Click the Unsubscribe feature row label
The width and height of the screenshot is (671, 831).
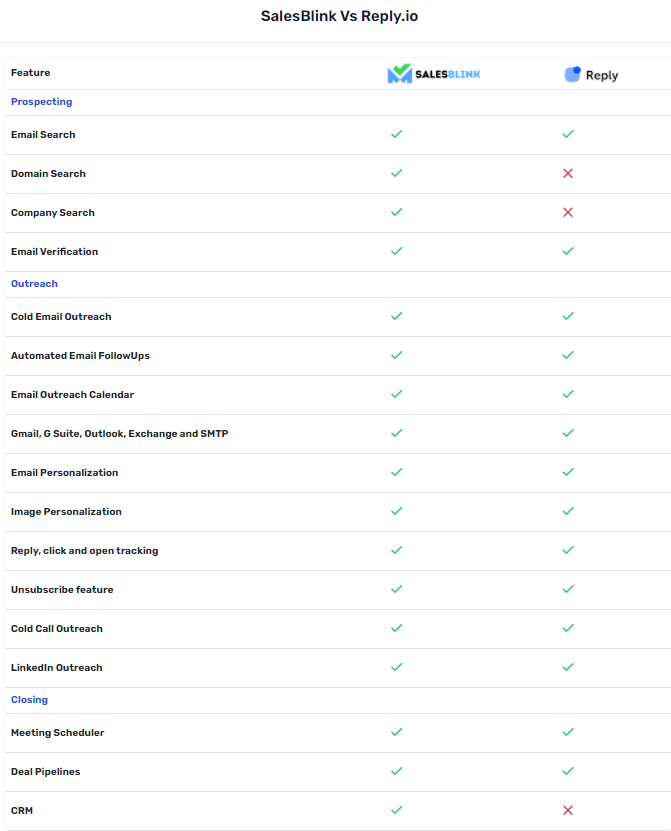[x=62, y=589]
